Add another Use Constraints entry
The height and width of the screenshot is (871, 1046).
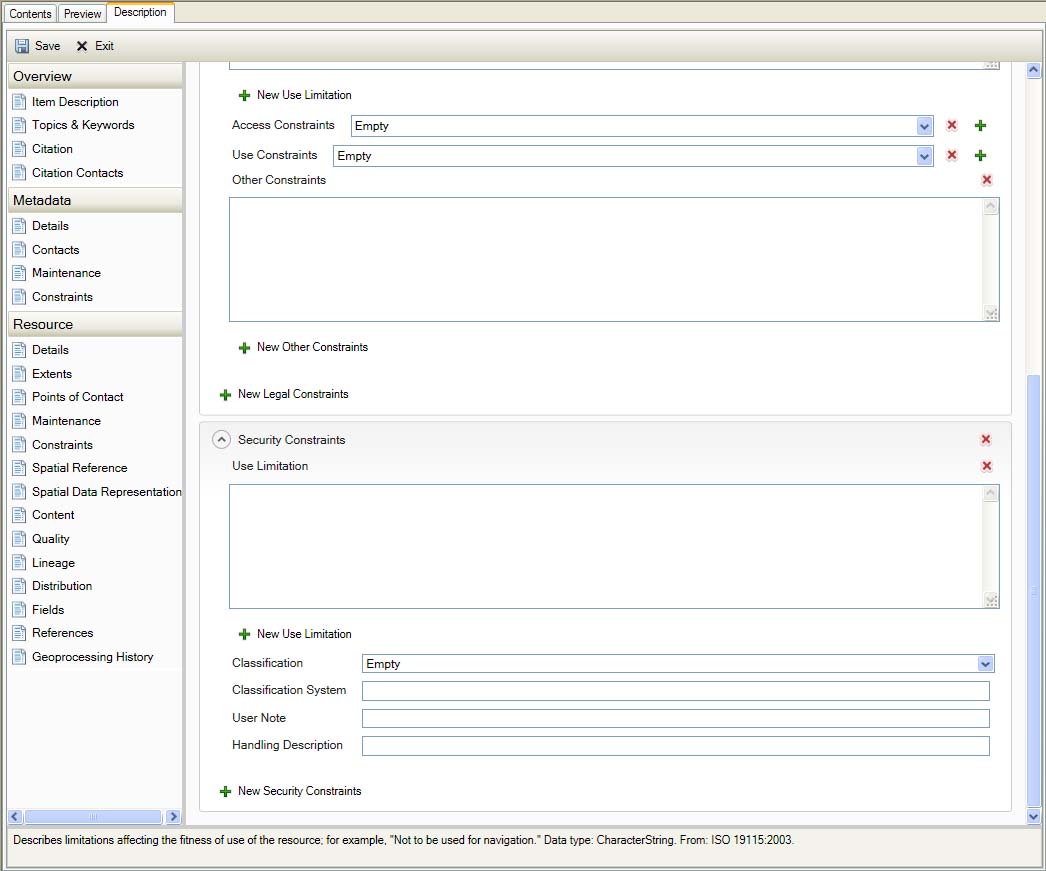(980, 156)
